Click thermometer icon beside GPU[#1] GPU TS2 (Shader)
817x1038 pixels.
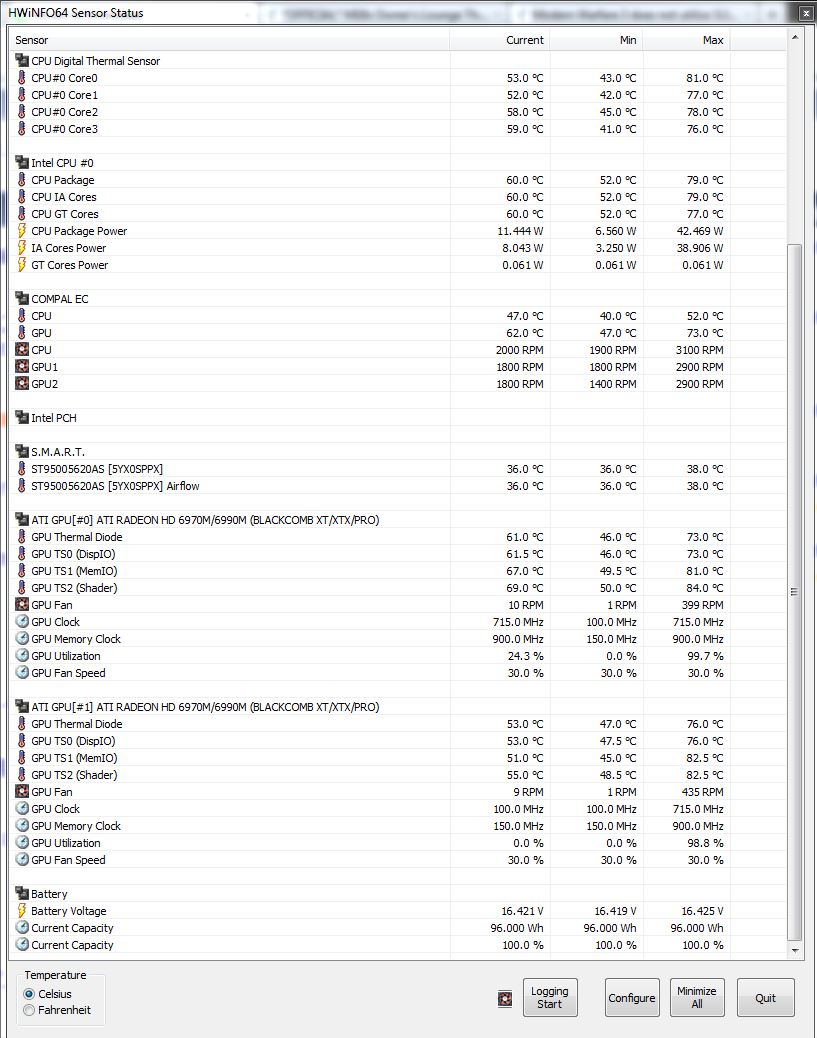point(22,775)
